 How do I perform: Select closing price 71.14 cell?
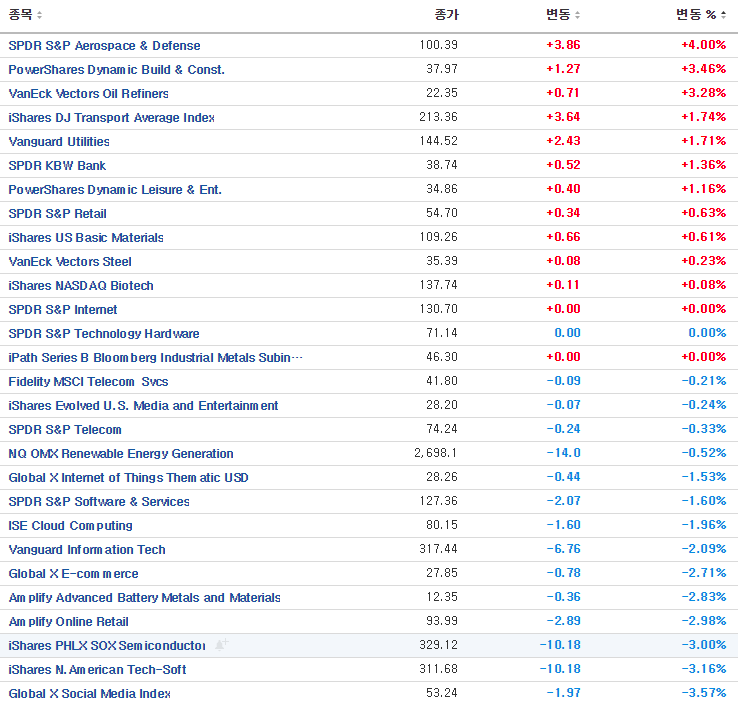442,333
